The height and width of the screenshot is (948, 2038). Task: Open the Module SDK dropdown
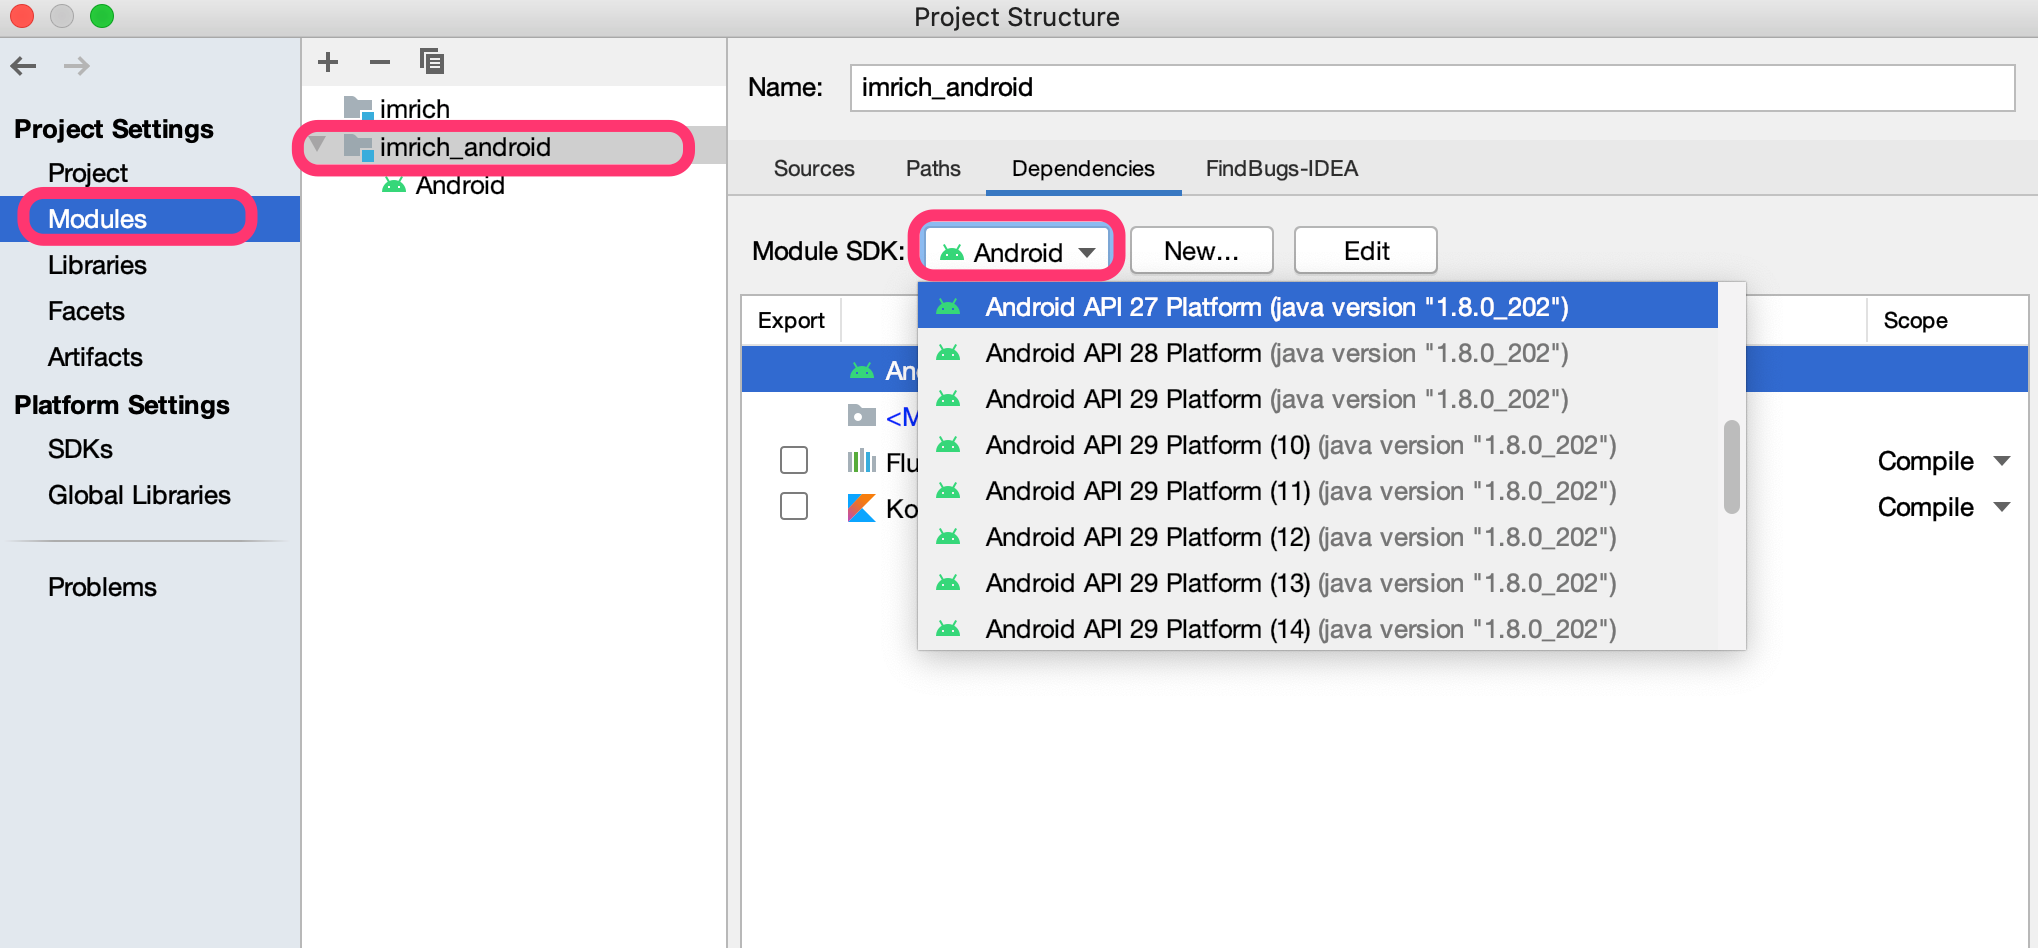(x=1014, y=251)
